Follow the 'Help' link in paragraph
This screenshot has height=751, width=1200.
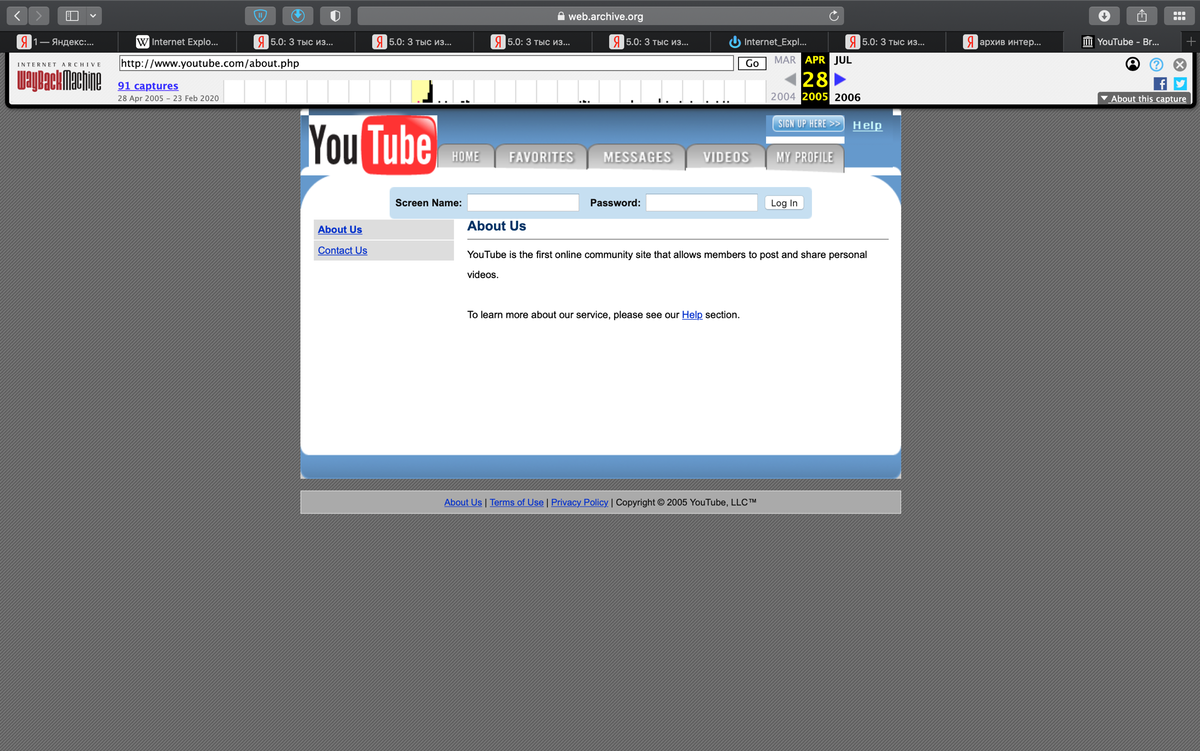click(692, 315)
